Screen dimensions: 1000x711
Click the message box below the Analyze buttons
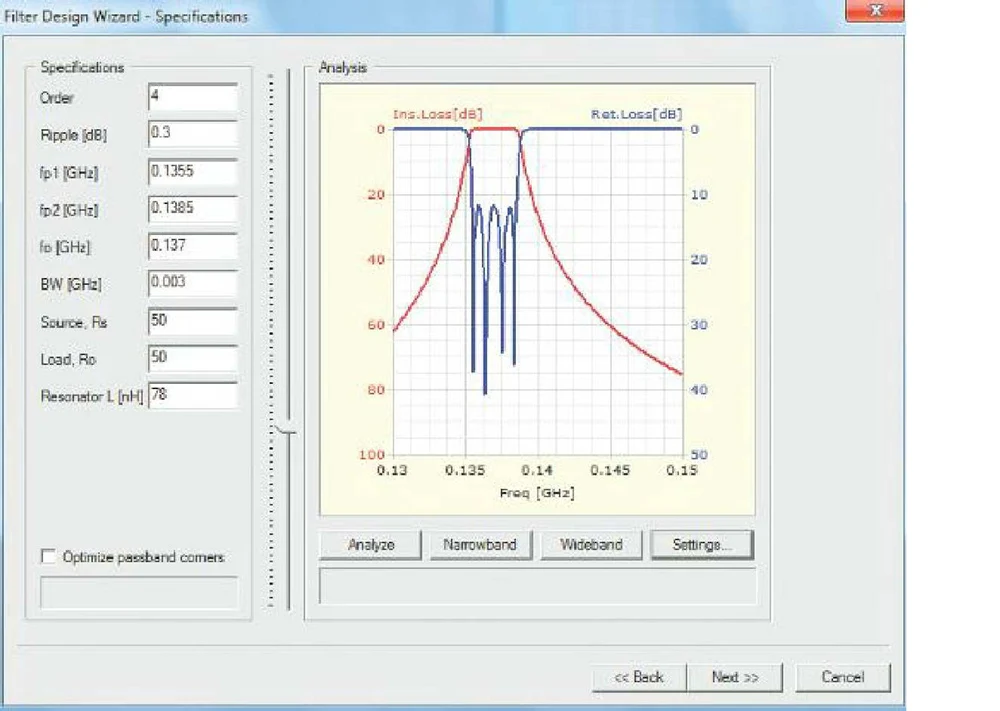(537, 586)
